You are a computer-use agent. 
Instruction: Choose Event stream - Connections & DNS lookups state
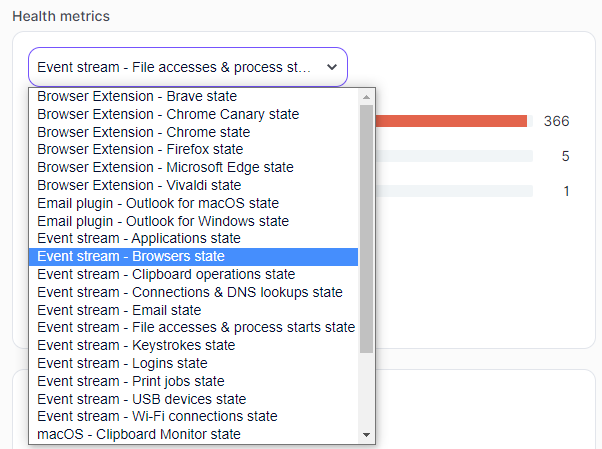pyautogui.click(x=190, y=292)
